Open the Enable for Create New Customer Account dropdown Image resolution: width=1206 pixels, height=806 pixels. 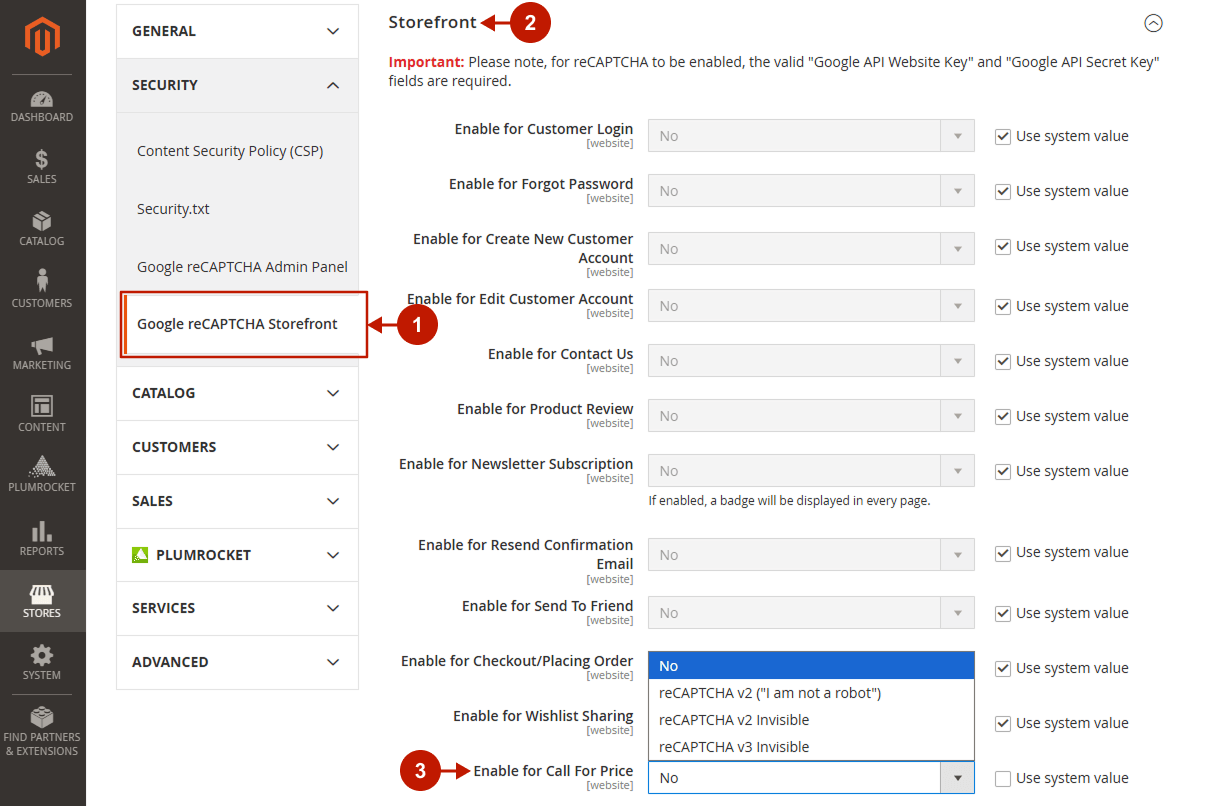tap(811, 248)
